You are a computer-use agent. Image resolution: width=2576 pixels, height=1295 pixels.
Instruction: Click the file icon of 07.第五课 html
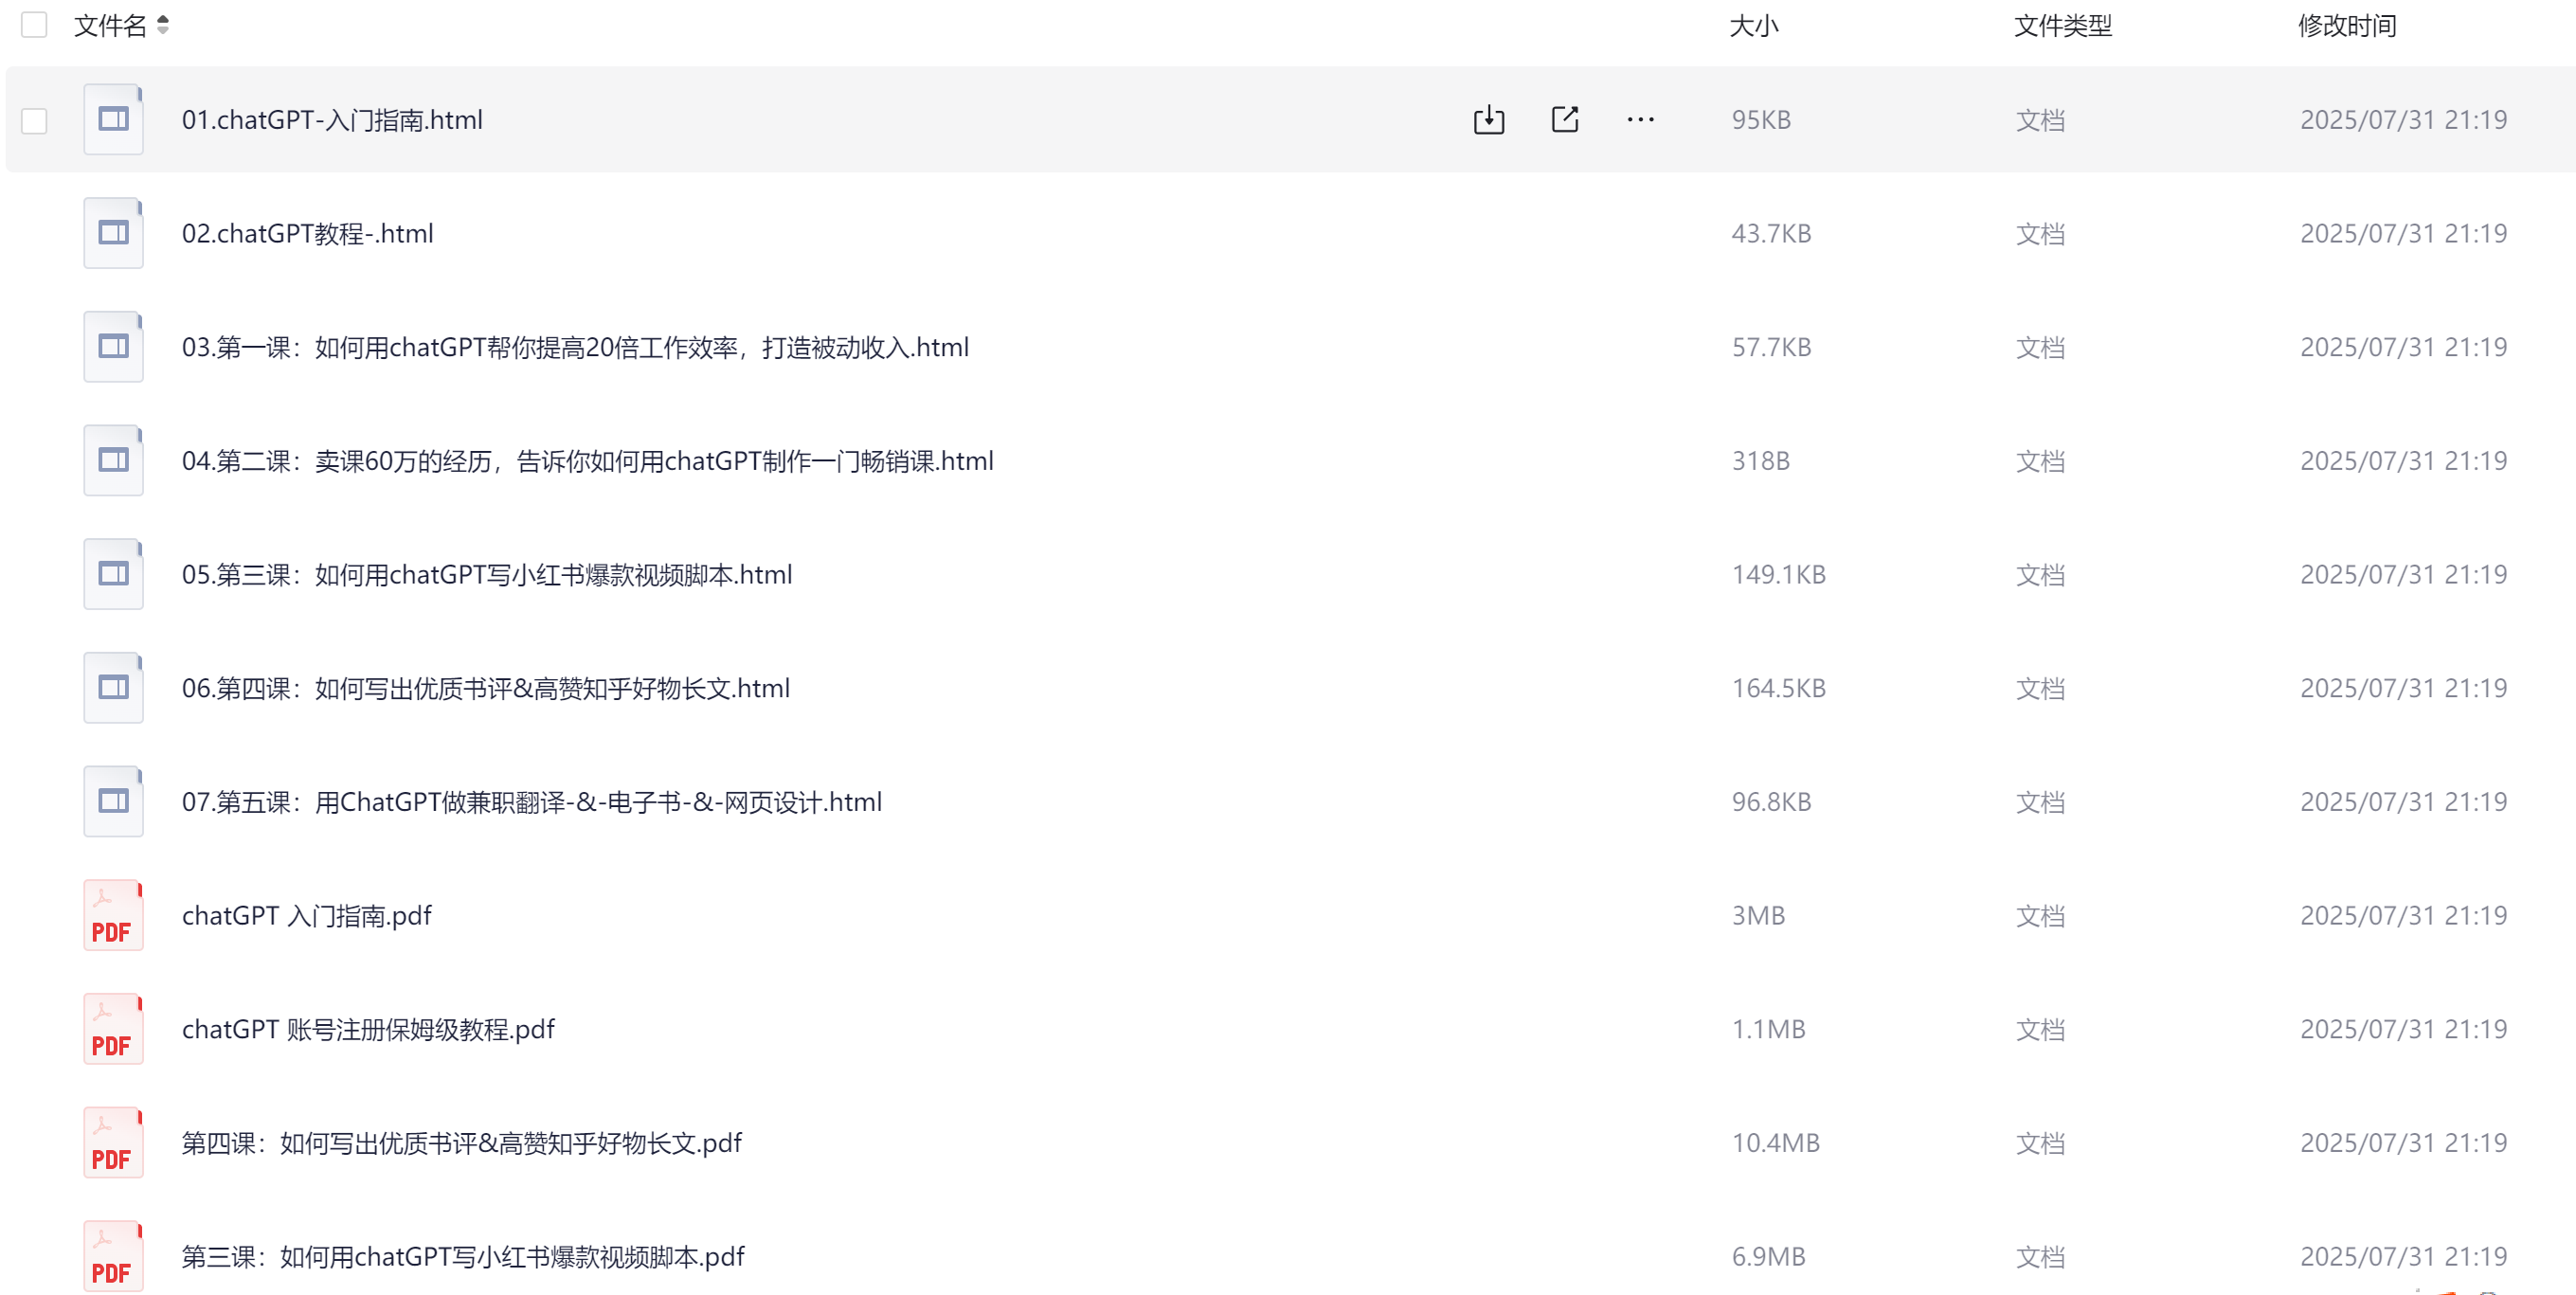click(x=113, y=802)
